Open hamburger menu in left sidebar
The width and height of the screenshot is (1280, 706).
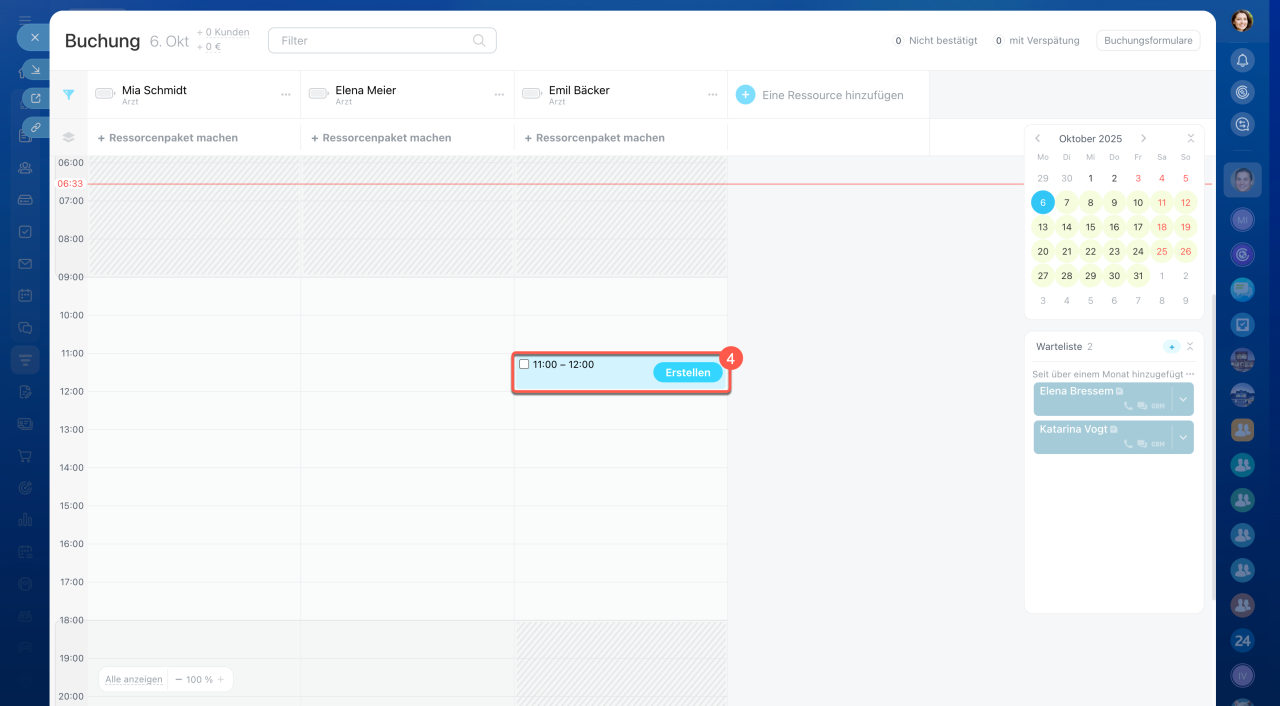[x=25, y=20]
